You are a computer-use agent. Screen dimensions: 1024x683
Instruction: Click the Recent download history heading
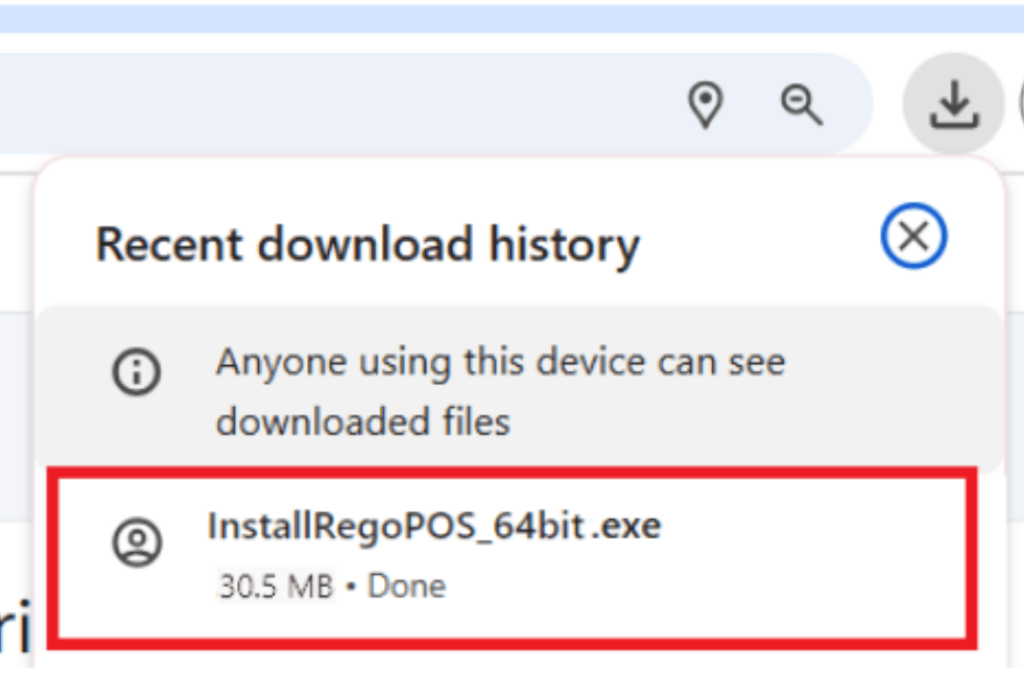(x=368, y=243)
